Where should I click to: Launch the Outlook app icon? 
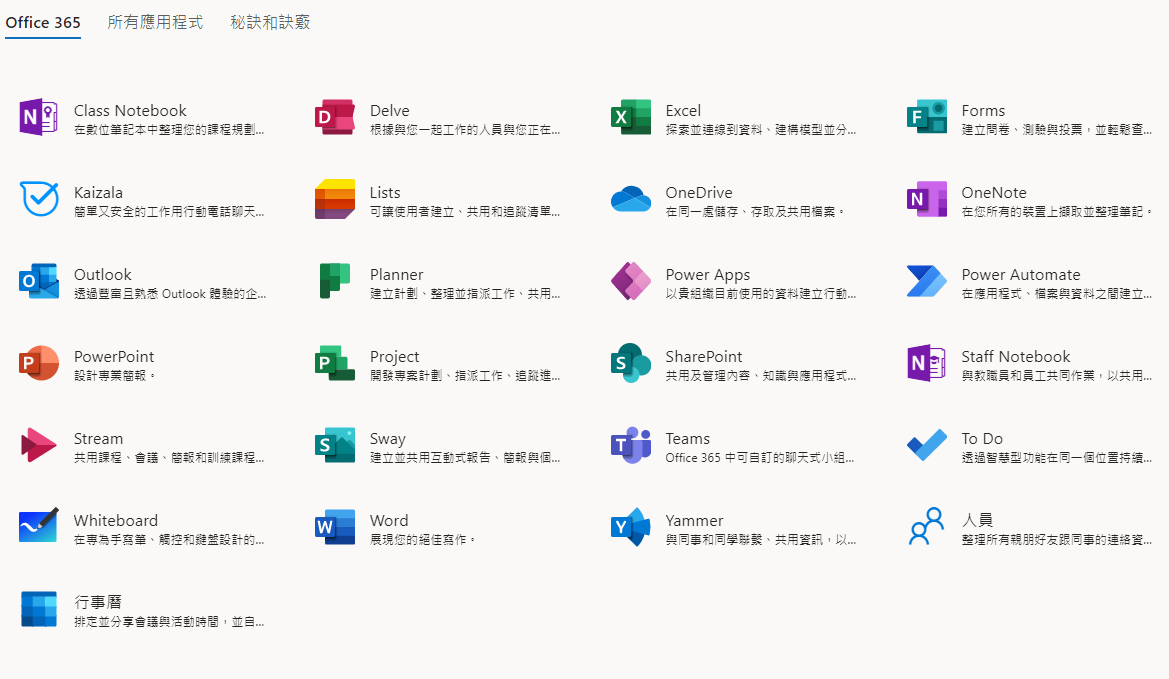[x=39, y=281]
